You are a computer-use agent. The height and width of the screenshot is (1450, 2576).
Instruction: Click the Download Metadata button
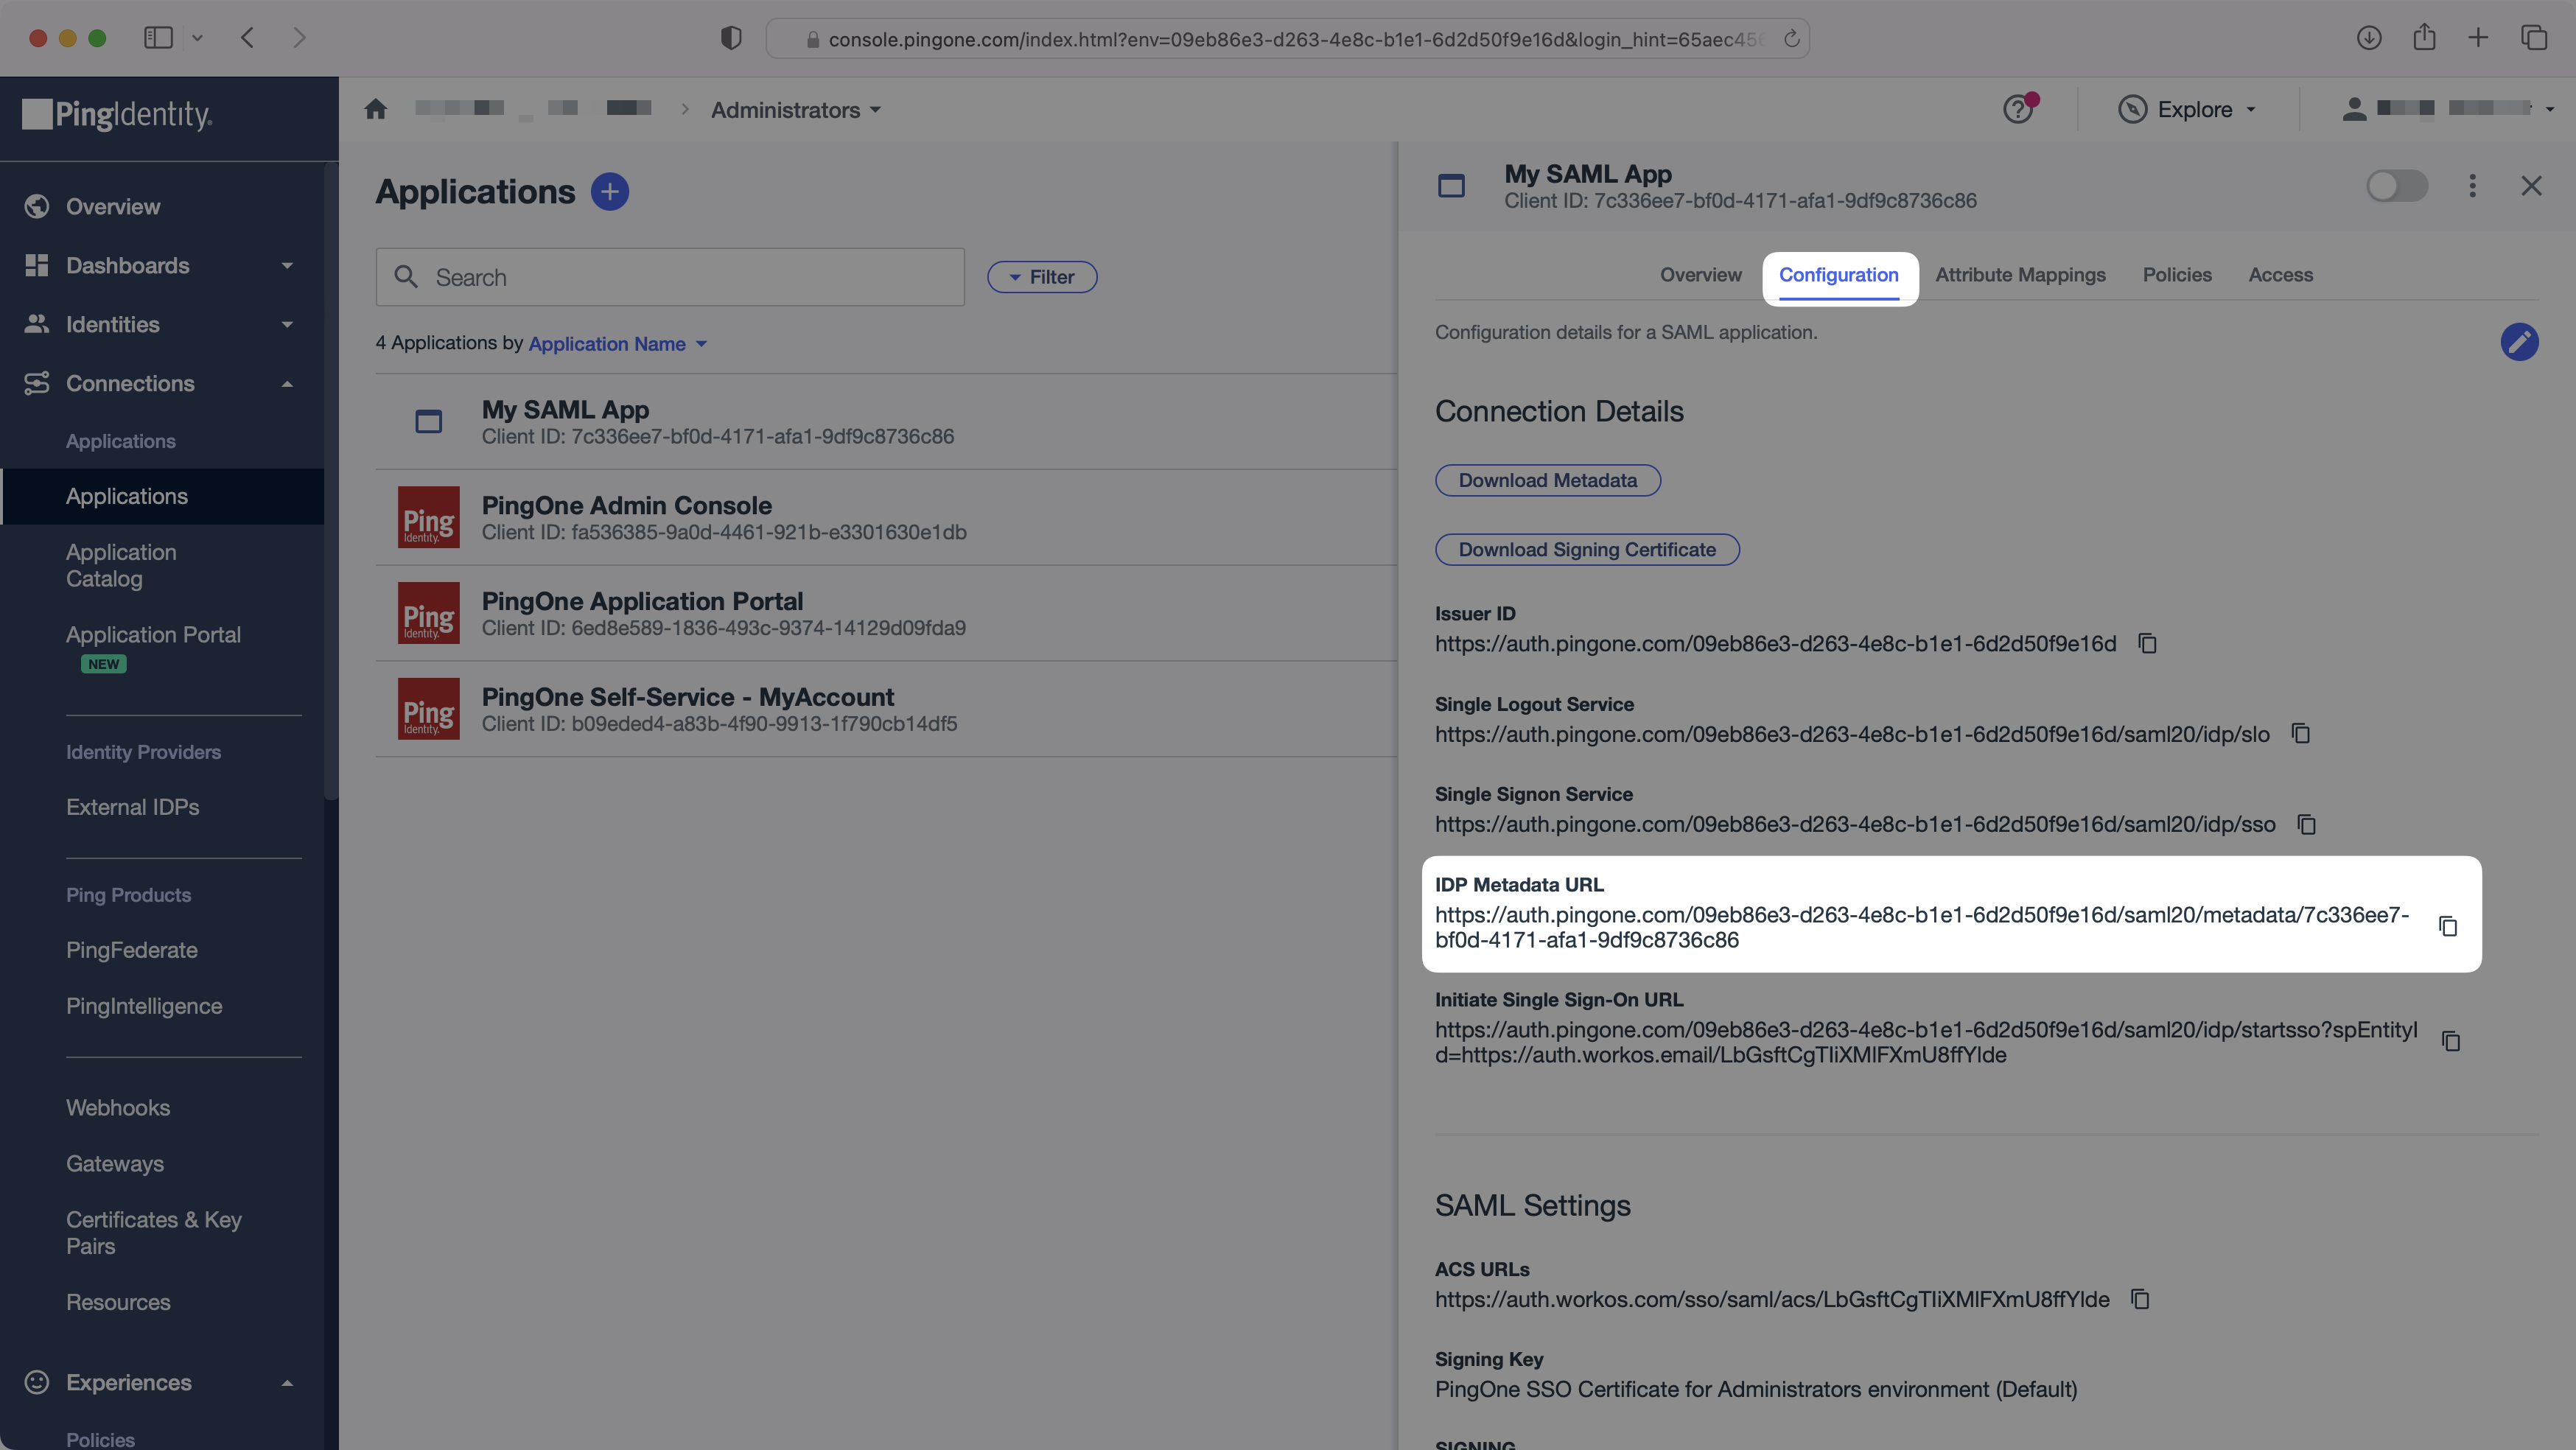(1548, 479)
